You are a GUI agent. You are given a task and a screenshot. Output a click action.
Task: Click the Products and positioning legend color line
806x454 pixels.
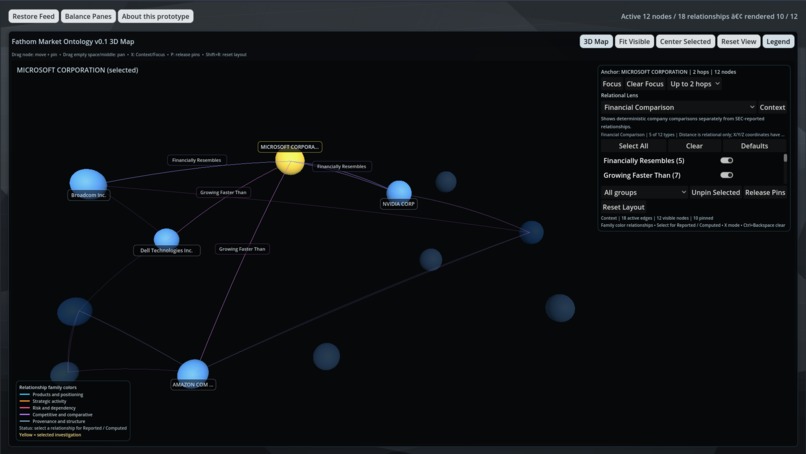[24, 395]
